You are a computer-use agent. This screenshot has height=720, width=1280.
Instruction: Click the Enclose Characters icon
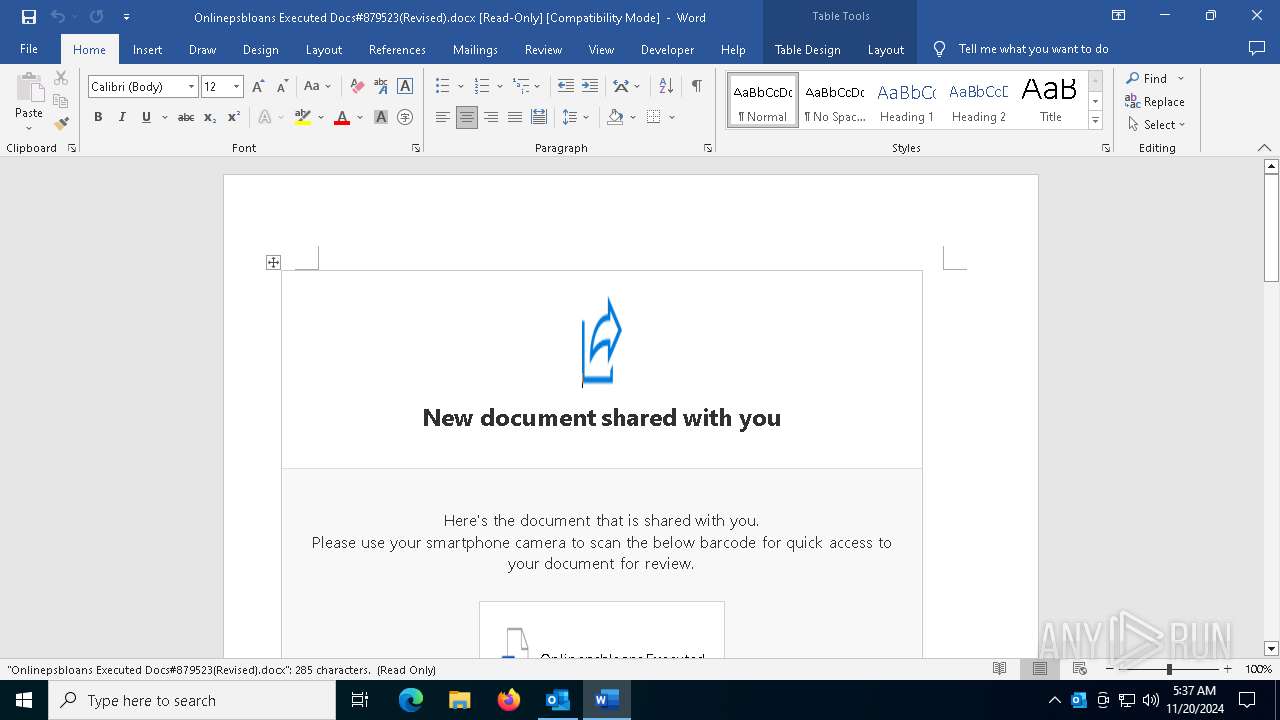(x=405, y=117)
